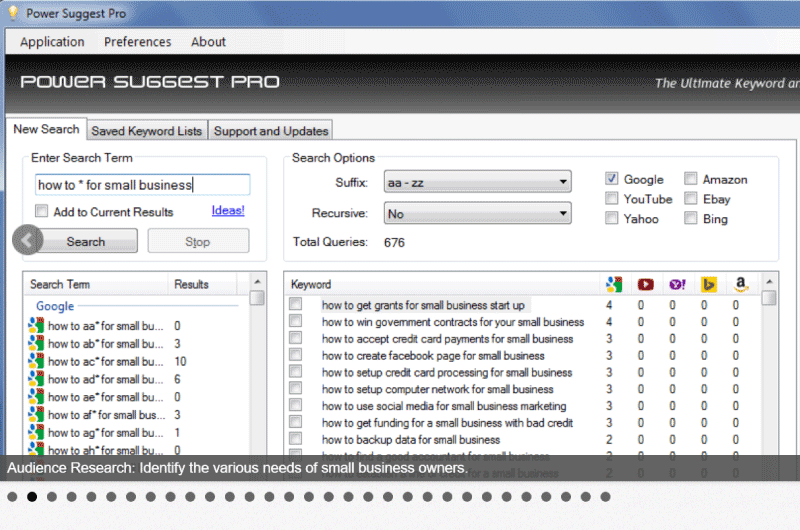
Task: Click Google icon beside 'how to ac*'
Action: point(36,361)
